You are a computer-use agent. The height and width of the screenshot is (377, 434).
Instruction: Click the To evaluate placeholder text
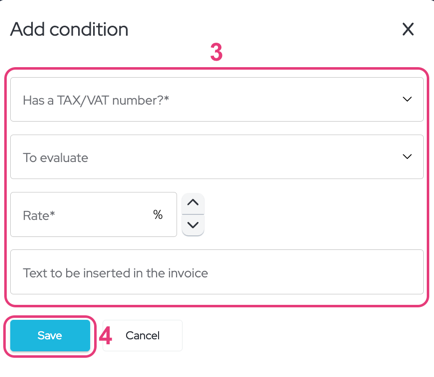[x=55, y=158]
